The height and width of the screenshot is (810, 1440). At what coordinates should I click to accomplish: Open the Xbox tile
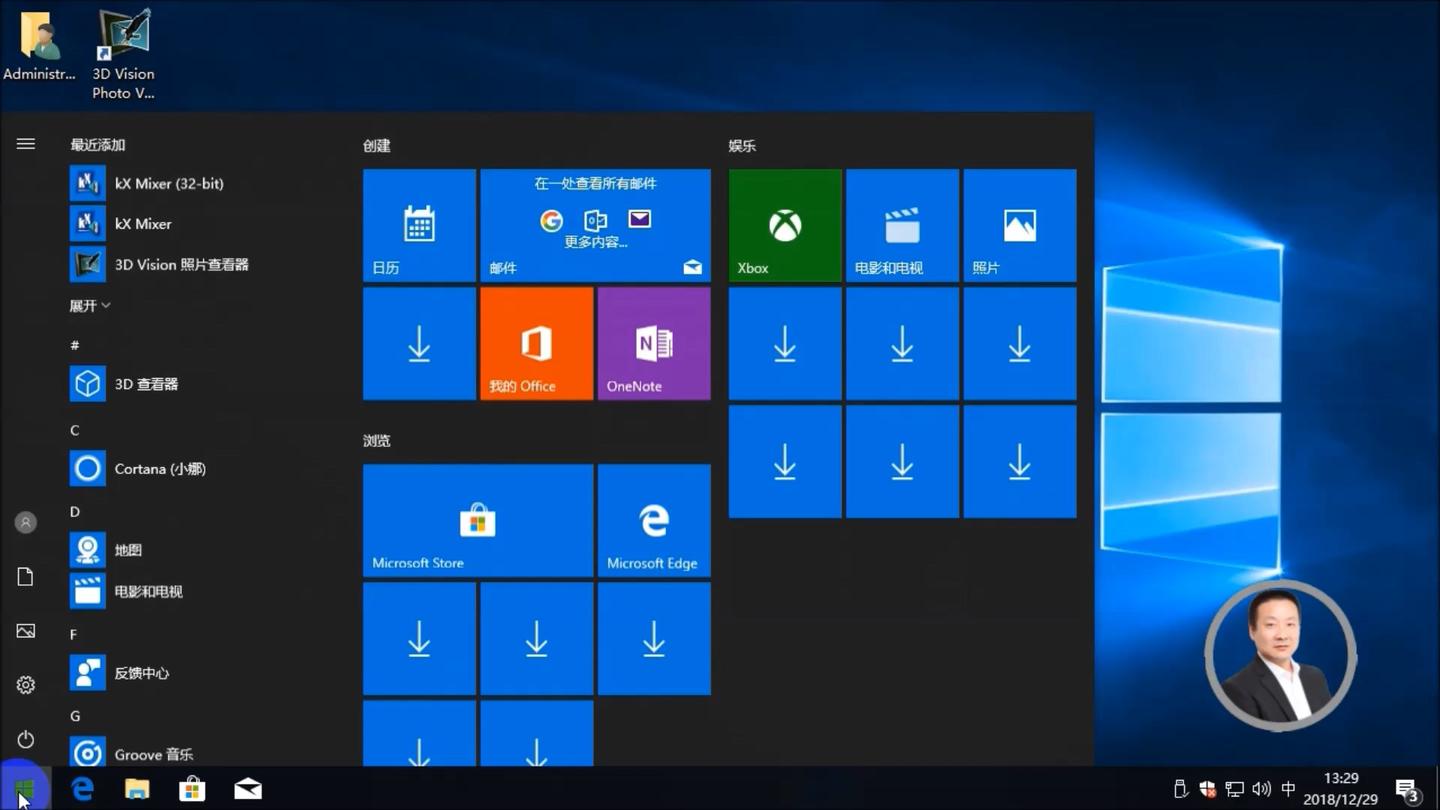tap(785, 225)
